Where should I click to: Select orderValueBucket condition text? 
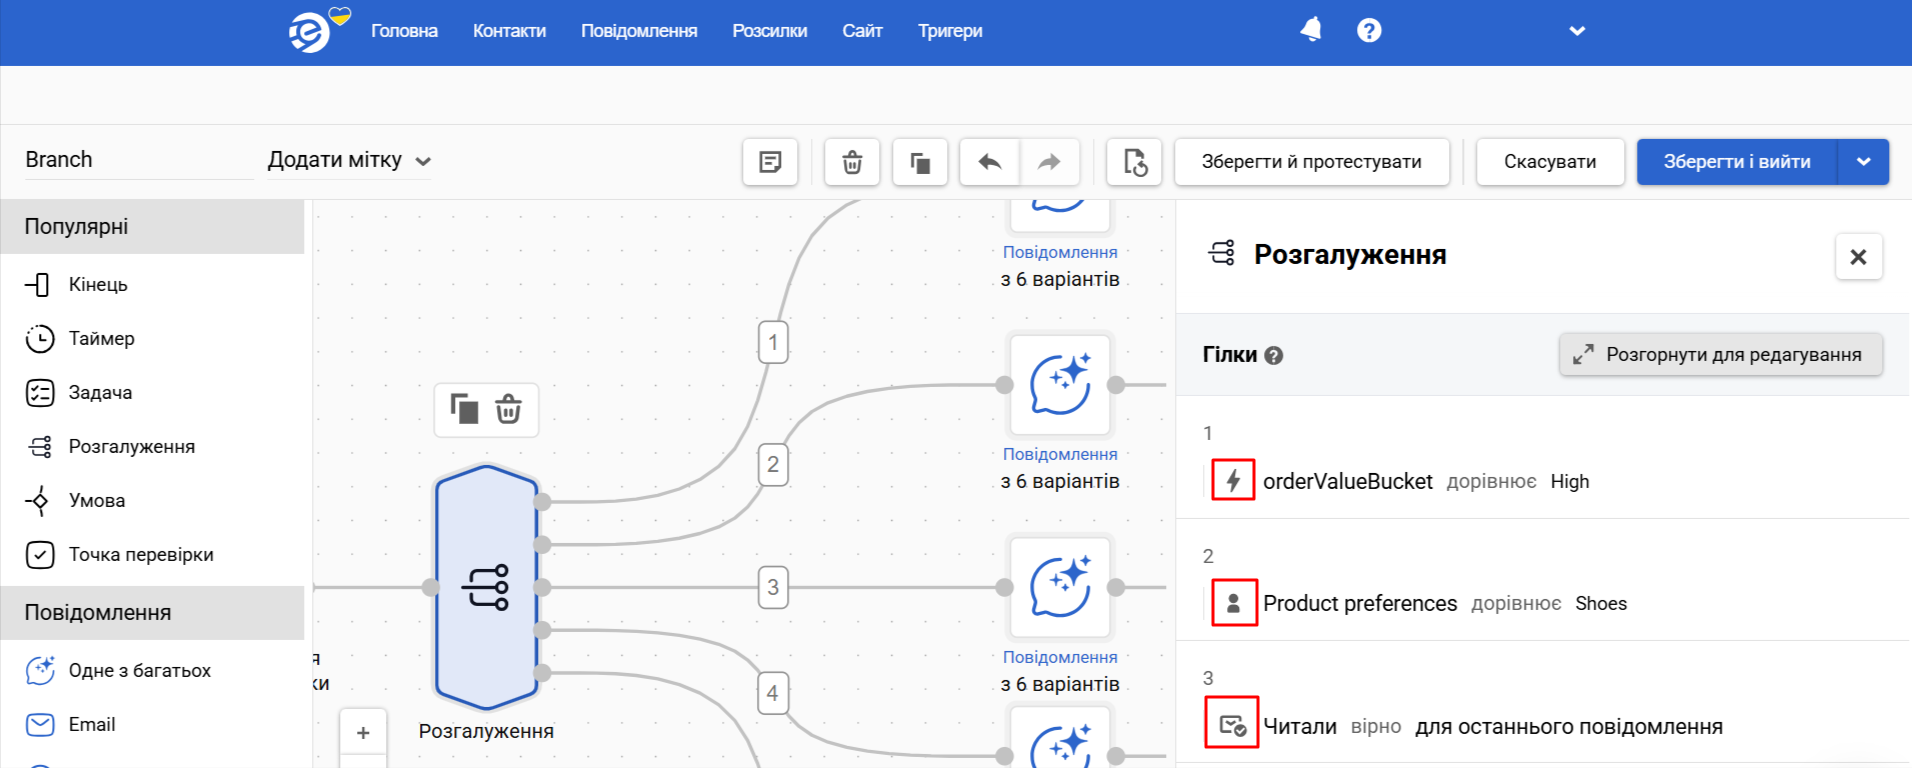(1348, 482)
